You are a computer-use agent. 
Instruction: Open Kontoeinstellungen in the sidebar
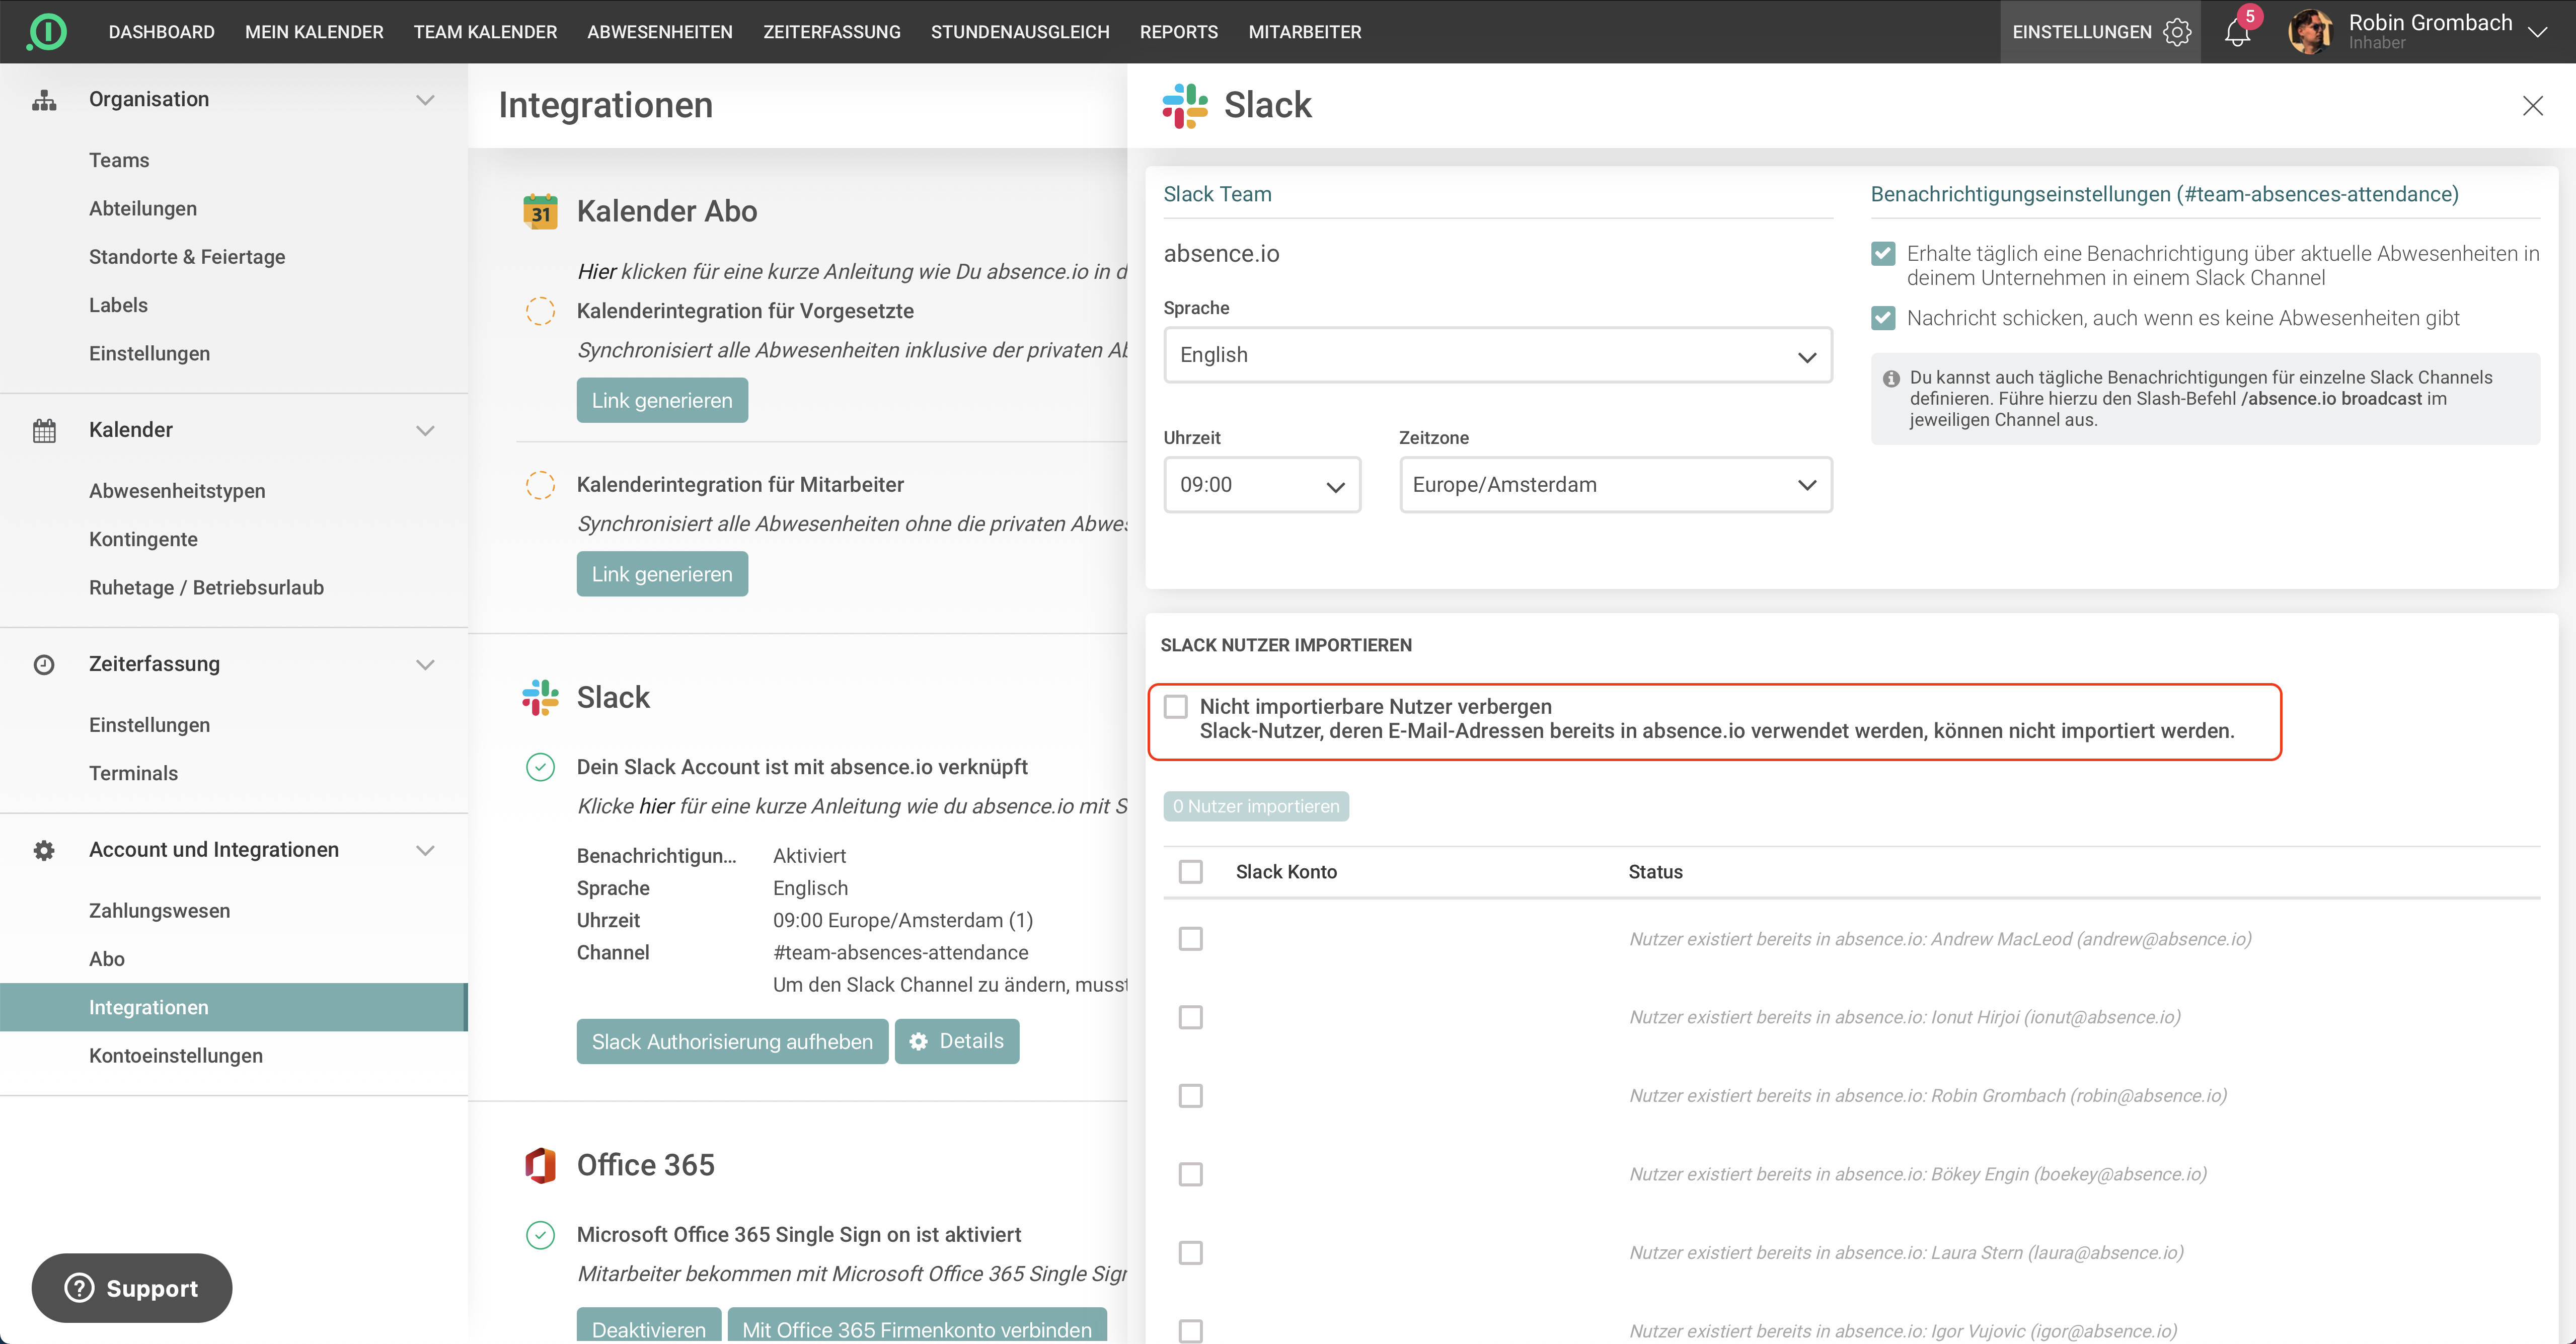176,1055
